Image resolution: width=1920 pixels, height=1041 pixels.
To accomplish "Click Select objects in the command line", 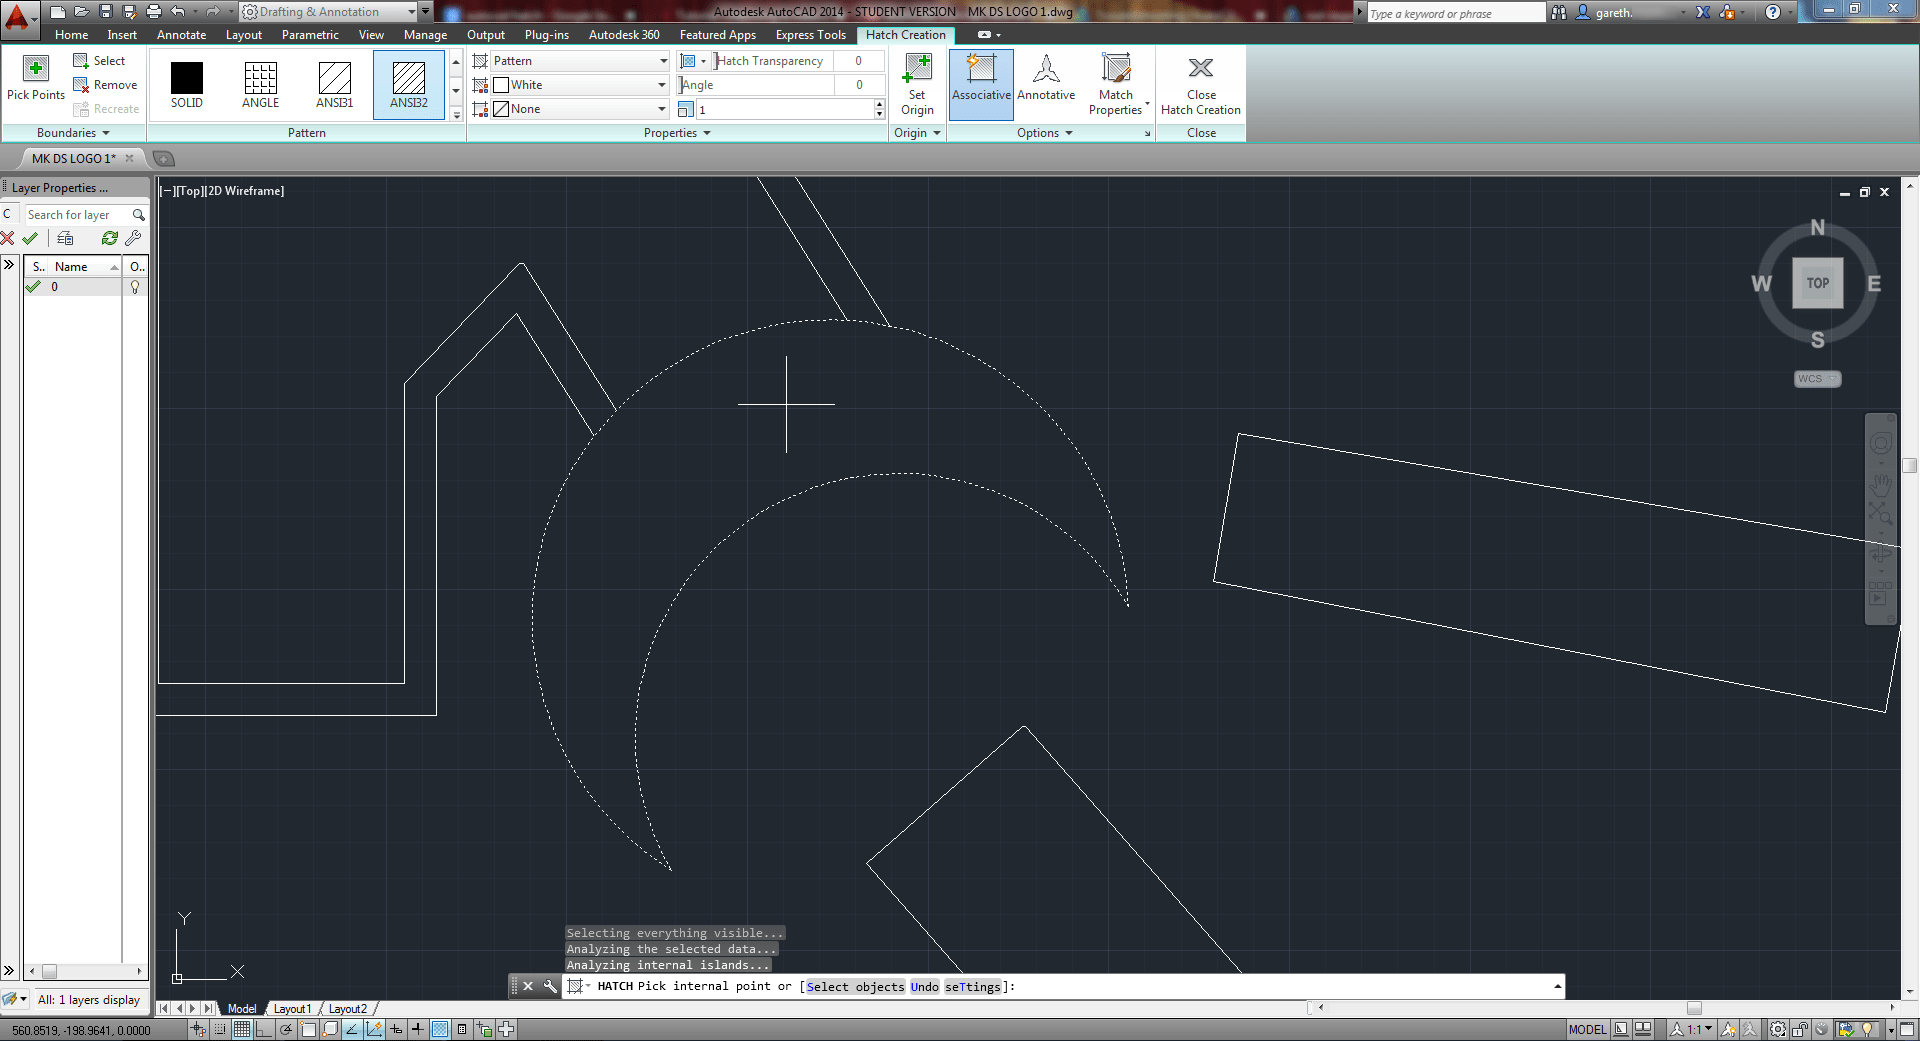I will [855, 987].
